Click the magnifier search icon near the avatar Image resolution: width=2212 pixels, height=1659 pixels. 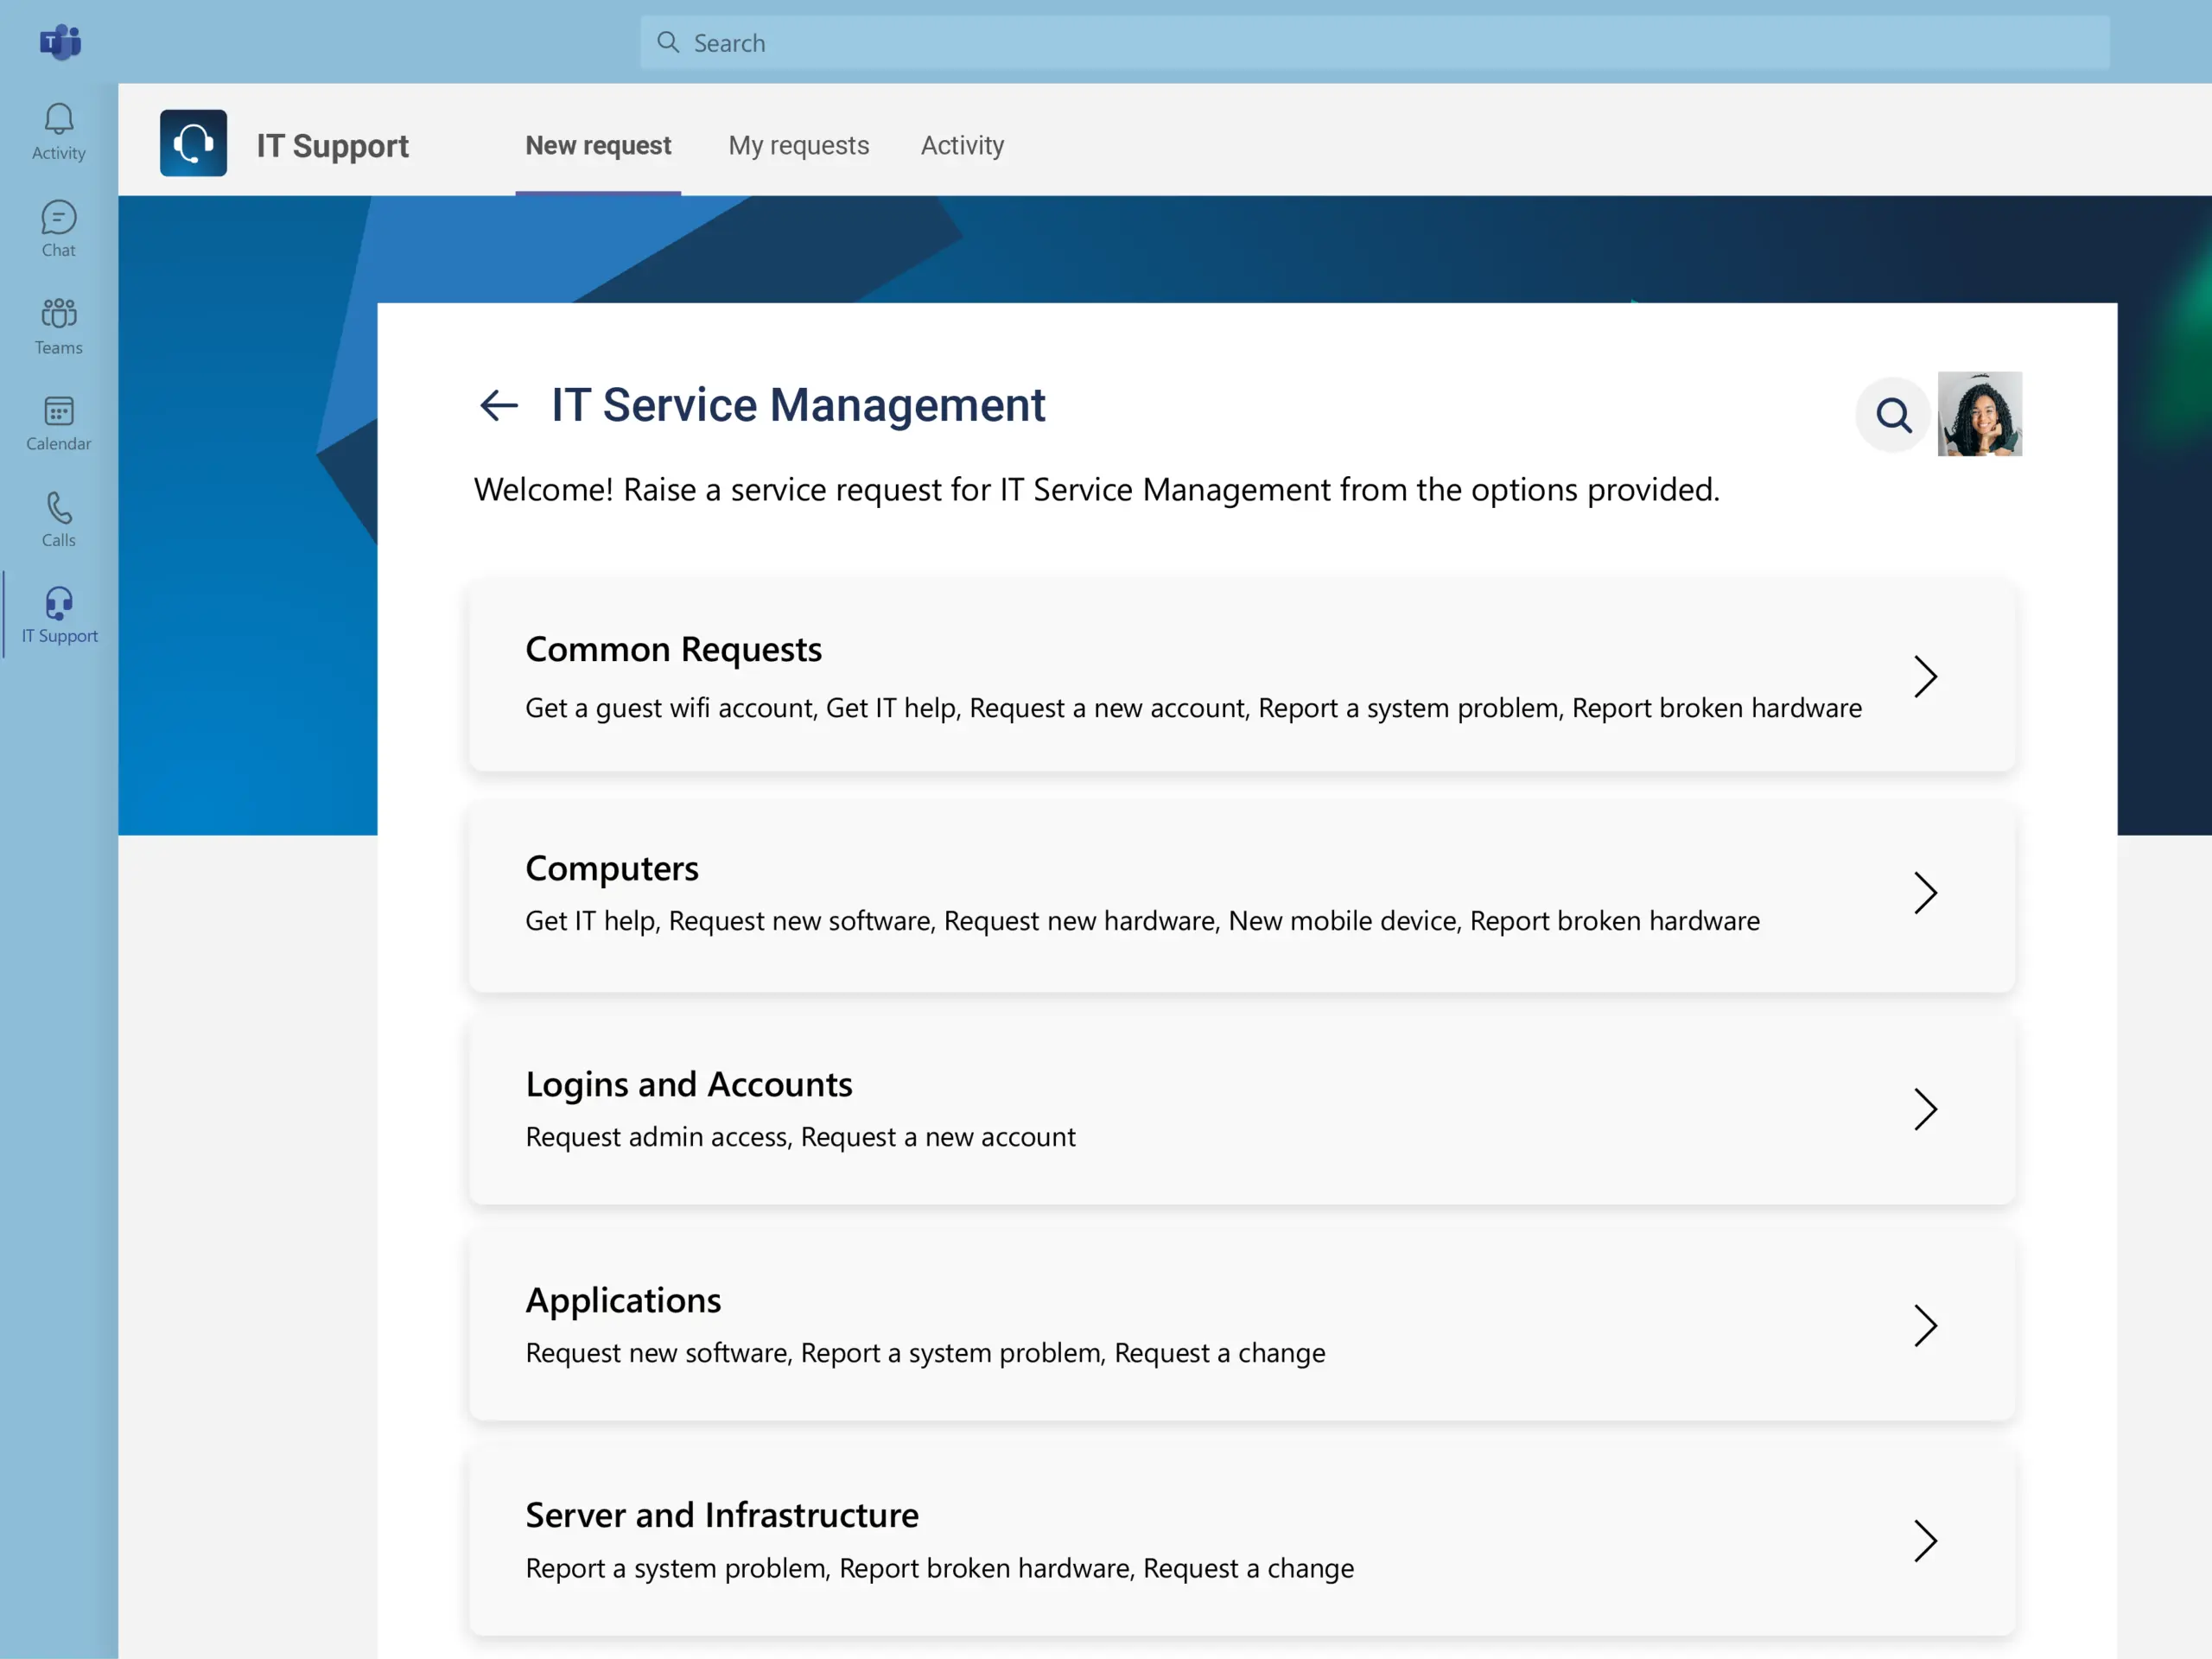(x=1892, y=414)
